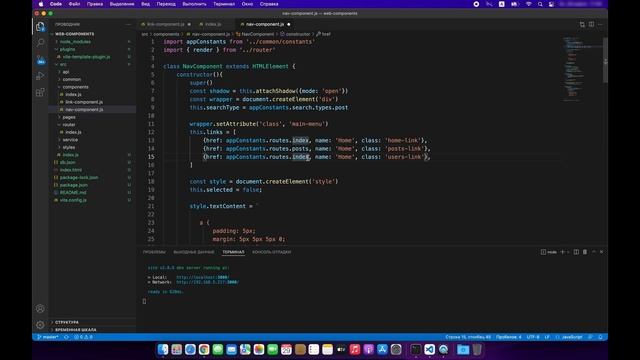Viewport: 640px width, 360px height.
Task: Click the feedback icon in status bar
Action: pos(590,337)
